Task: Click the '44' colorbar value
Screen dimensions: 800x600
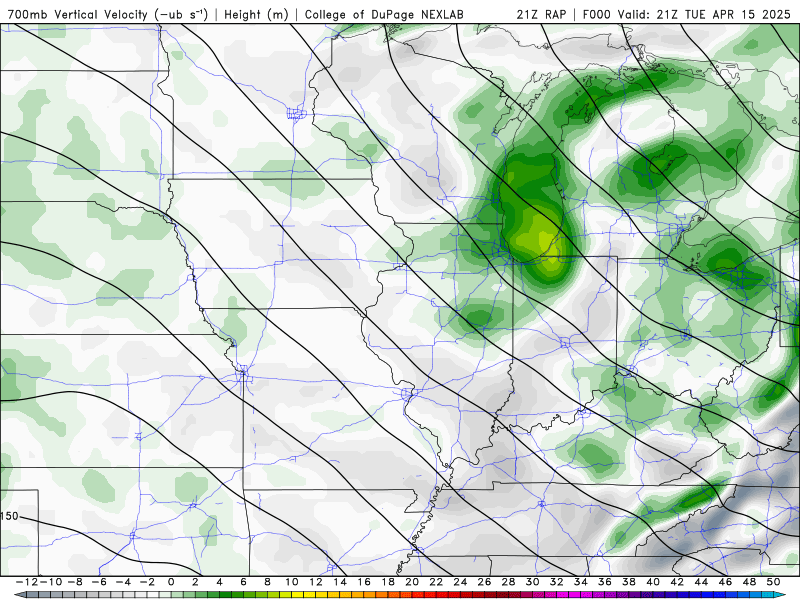Action: point(701,582)
